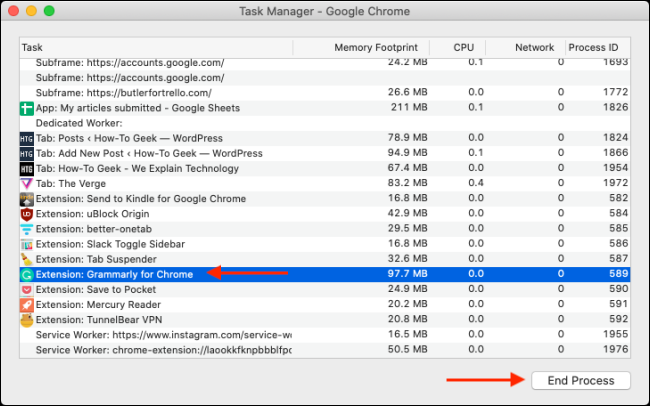
Task: Click The Verge tab icon
Action: coord(27,184)
